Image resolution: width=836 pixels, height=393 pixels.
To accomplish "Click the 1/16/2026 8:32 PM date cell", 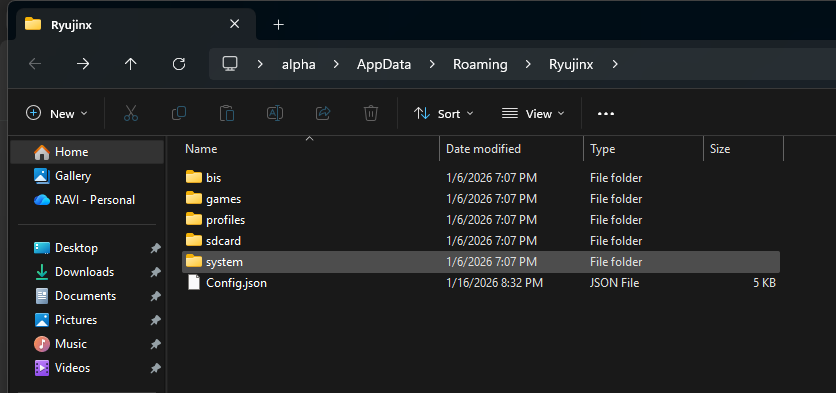I will pos(494,283).
